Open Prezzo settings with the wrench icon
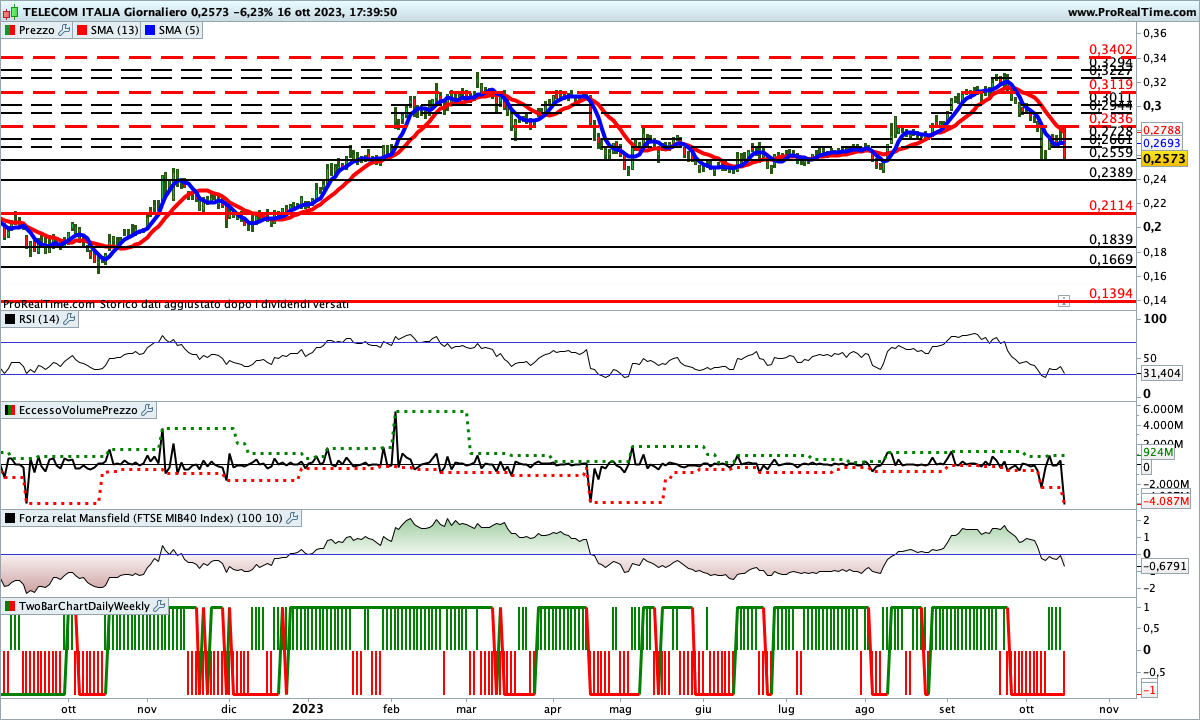This screenshot has height=720, width=1200. tap(65, 30)
